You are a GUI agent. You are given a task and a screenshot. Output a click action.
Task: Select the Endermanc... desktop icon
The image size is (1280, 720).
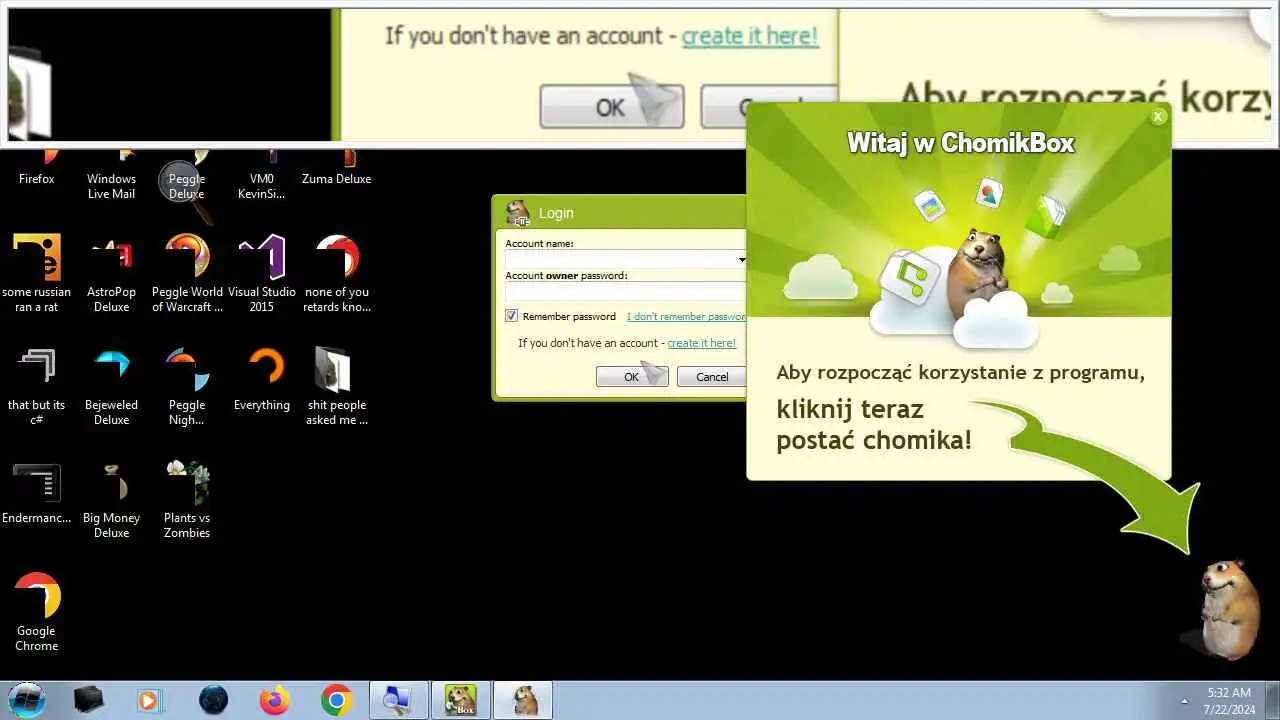click(x=37, y=491)
